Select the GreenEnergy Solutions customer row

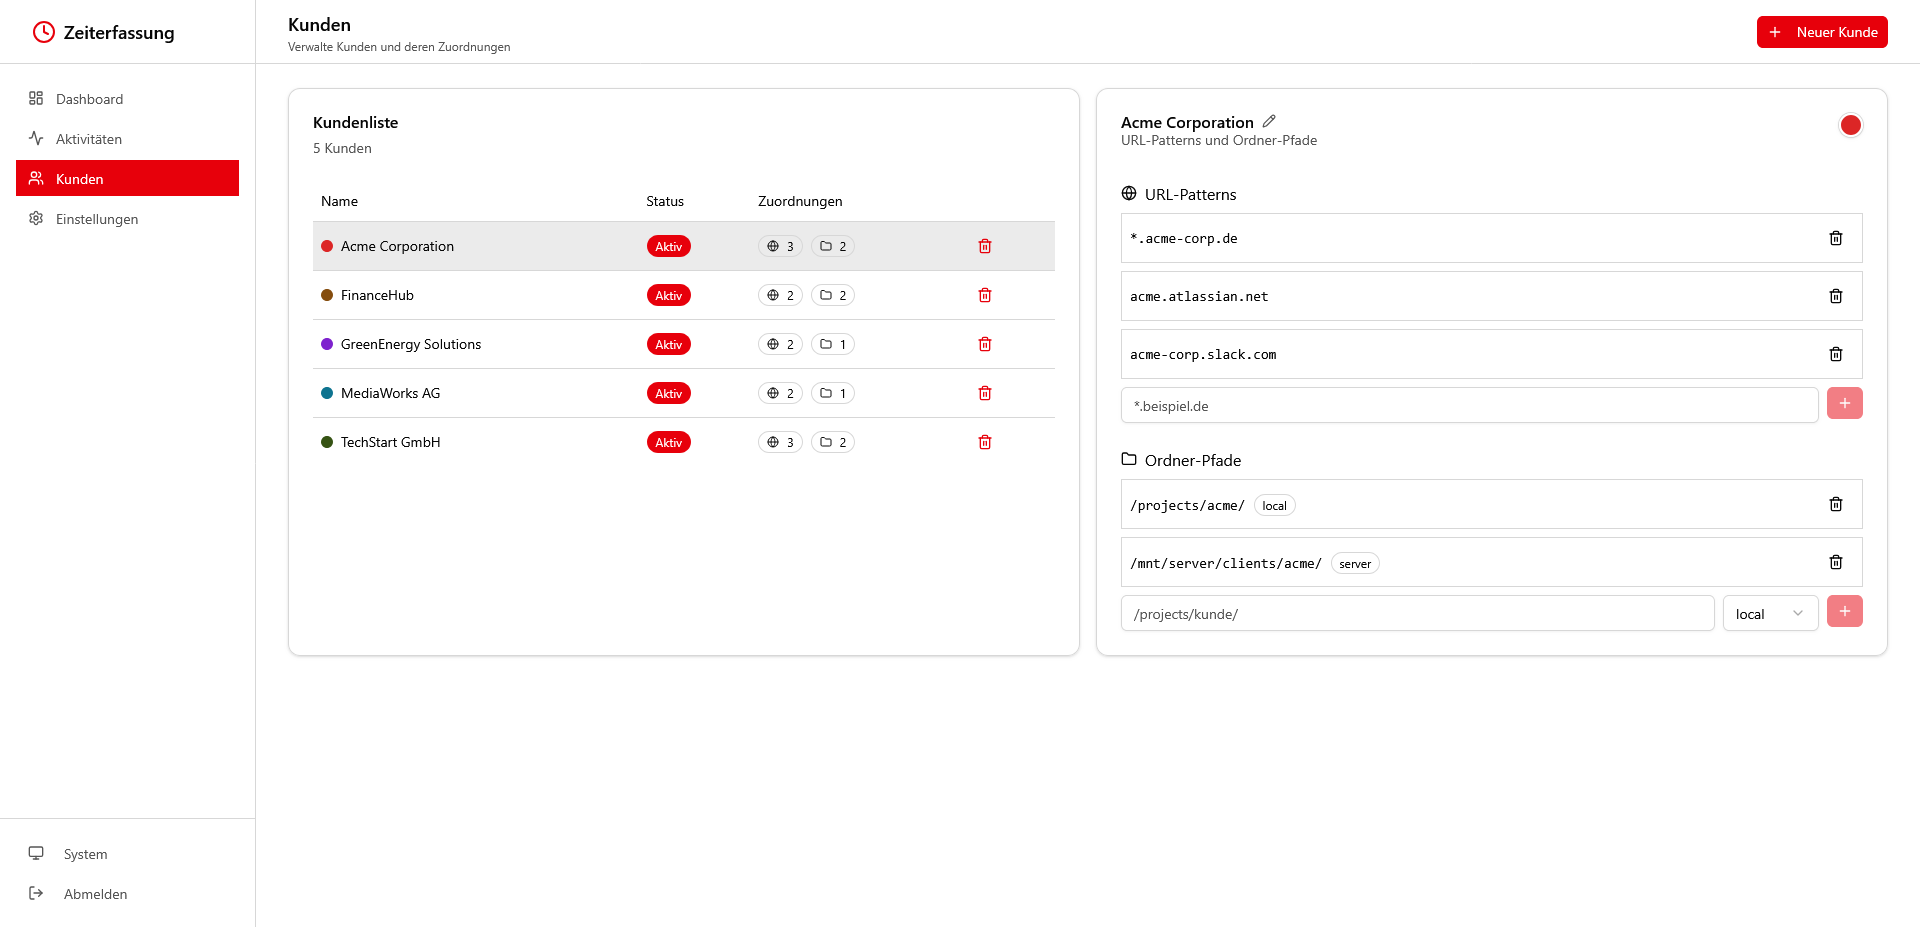click(411, 344)
